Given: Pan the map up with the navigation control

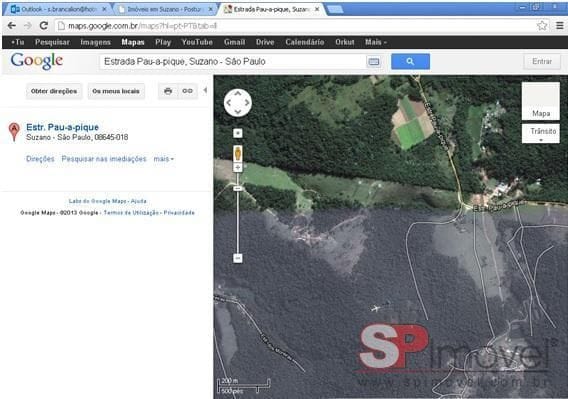Looking at the screenshot, I should pyautogui.click(x=238, y=94).
